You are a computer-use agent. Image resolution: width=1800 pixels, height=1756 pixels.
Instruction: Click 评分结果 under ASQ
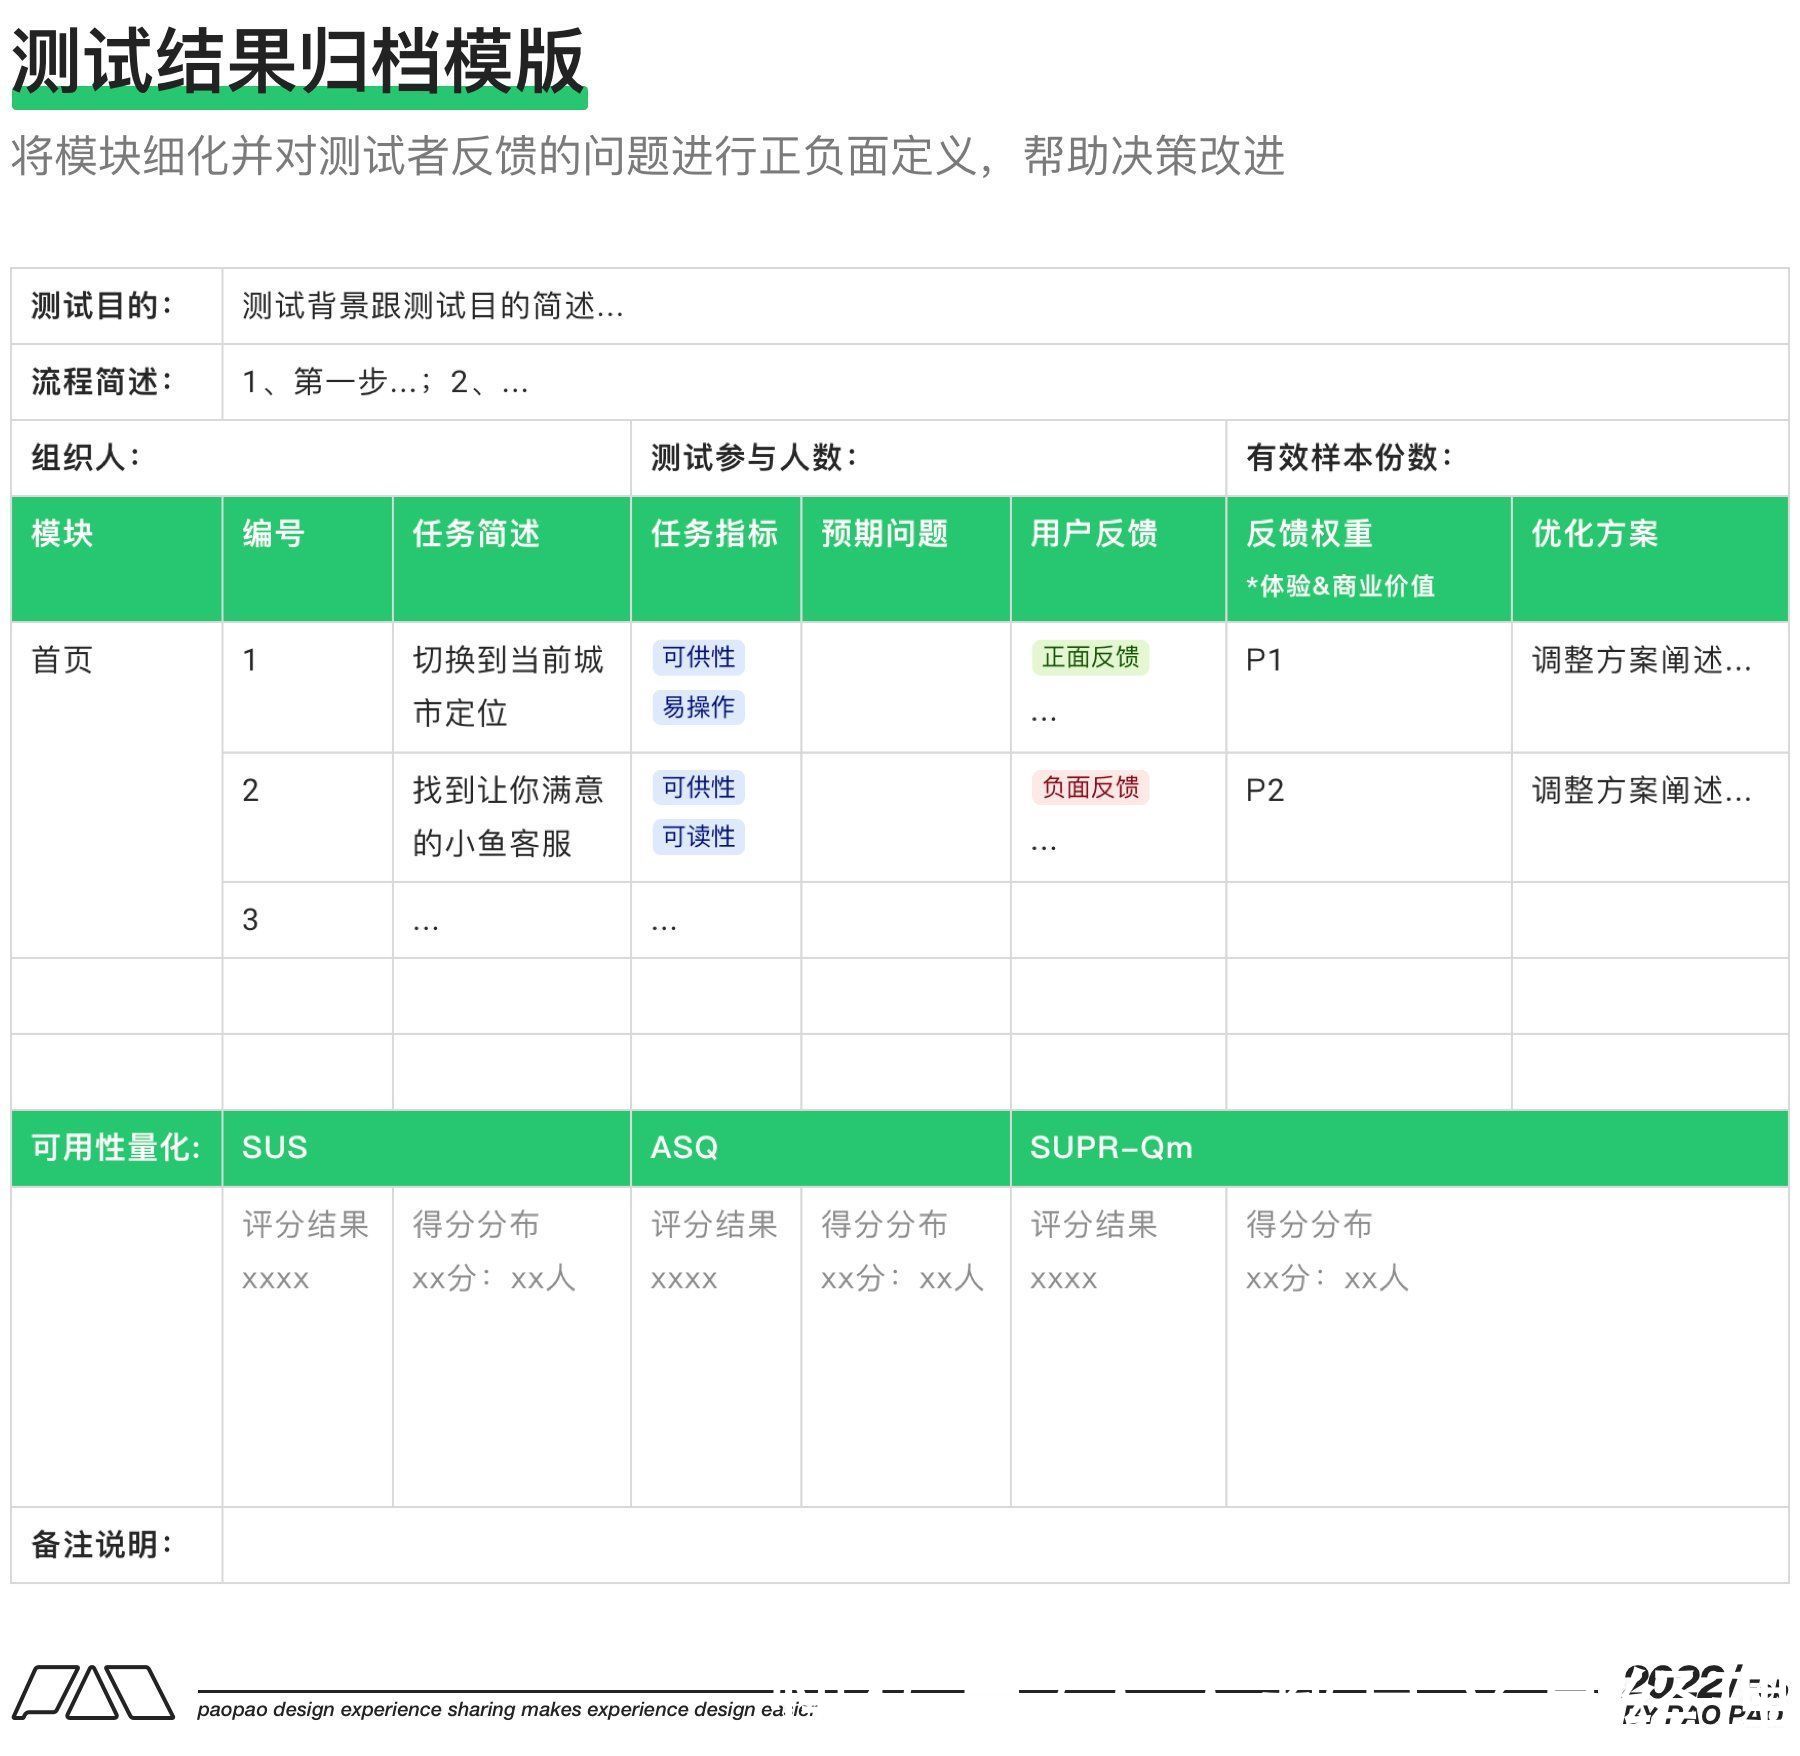(715, 1225)
